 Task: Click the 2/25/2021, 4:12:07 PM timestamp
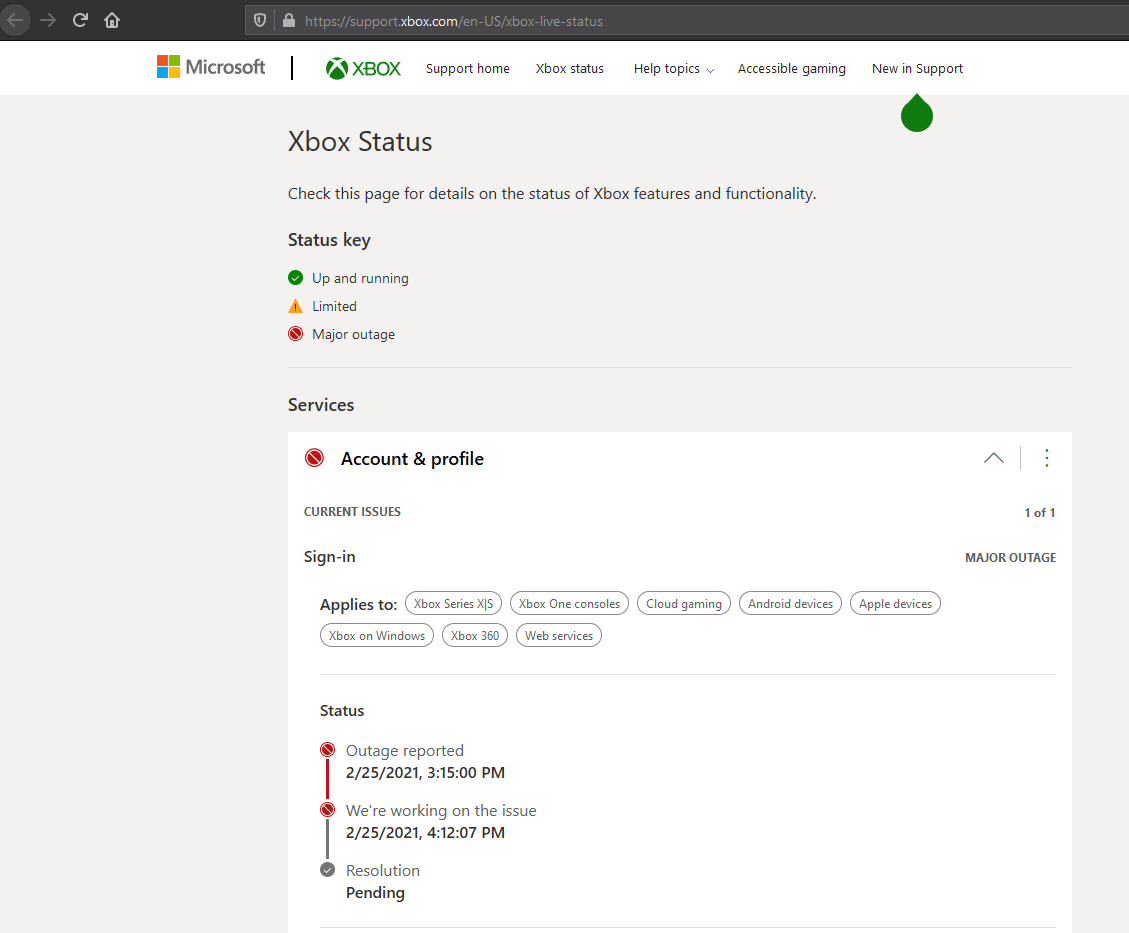tap(426, 832)
